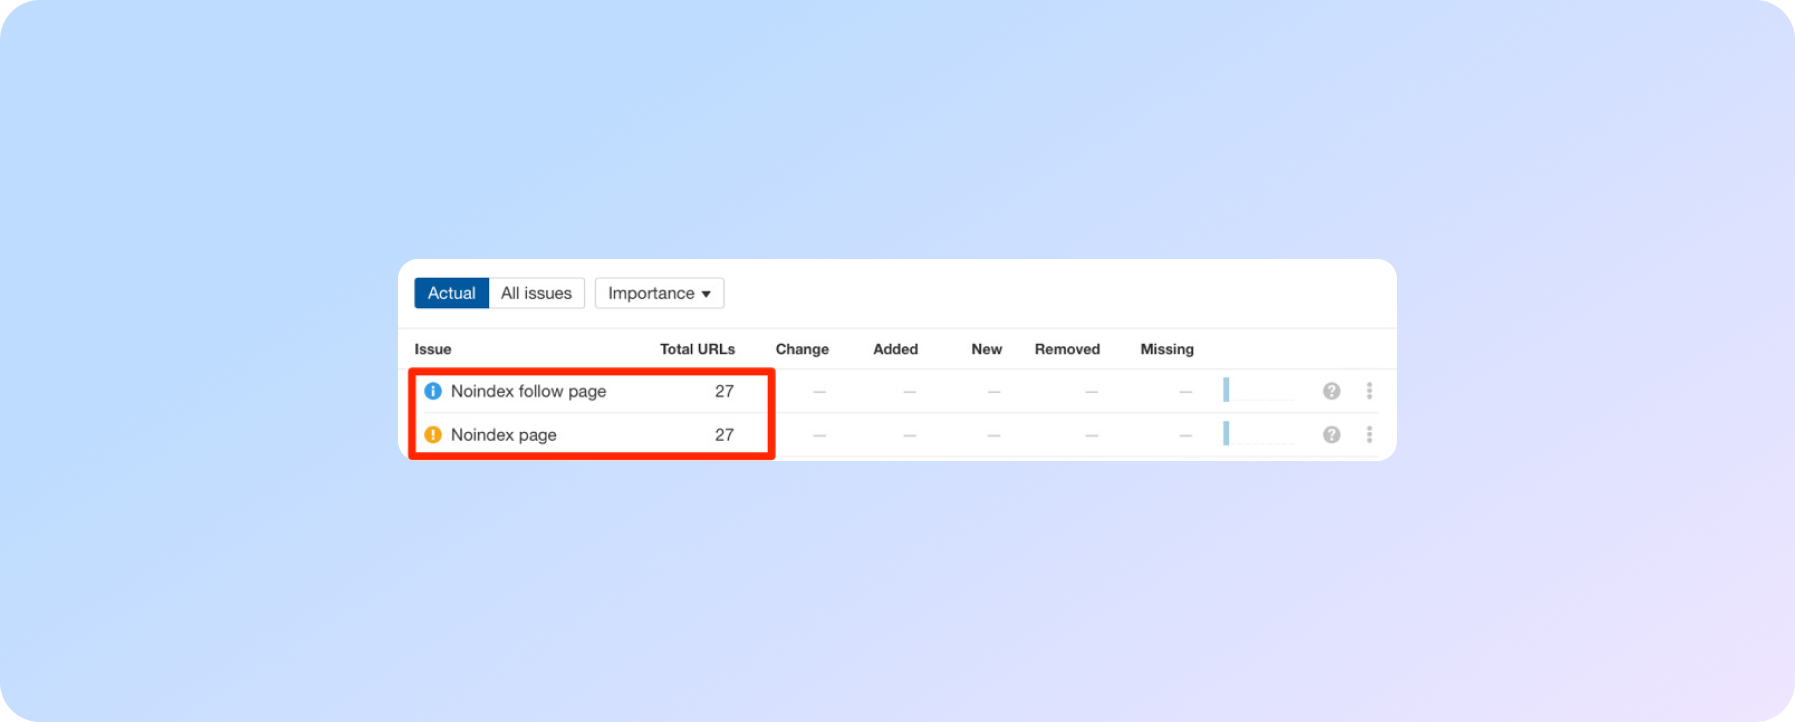Open the three-dot menu for Noindex page row
The image size is (1795, 722).
(x=1369, y=435)
